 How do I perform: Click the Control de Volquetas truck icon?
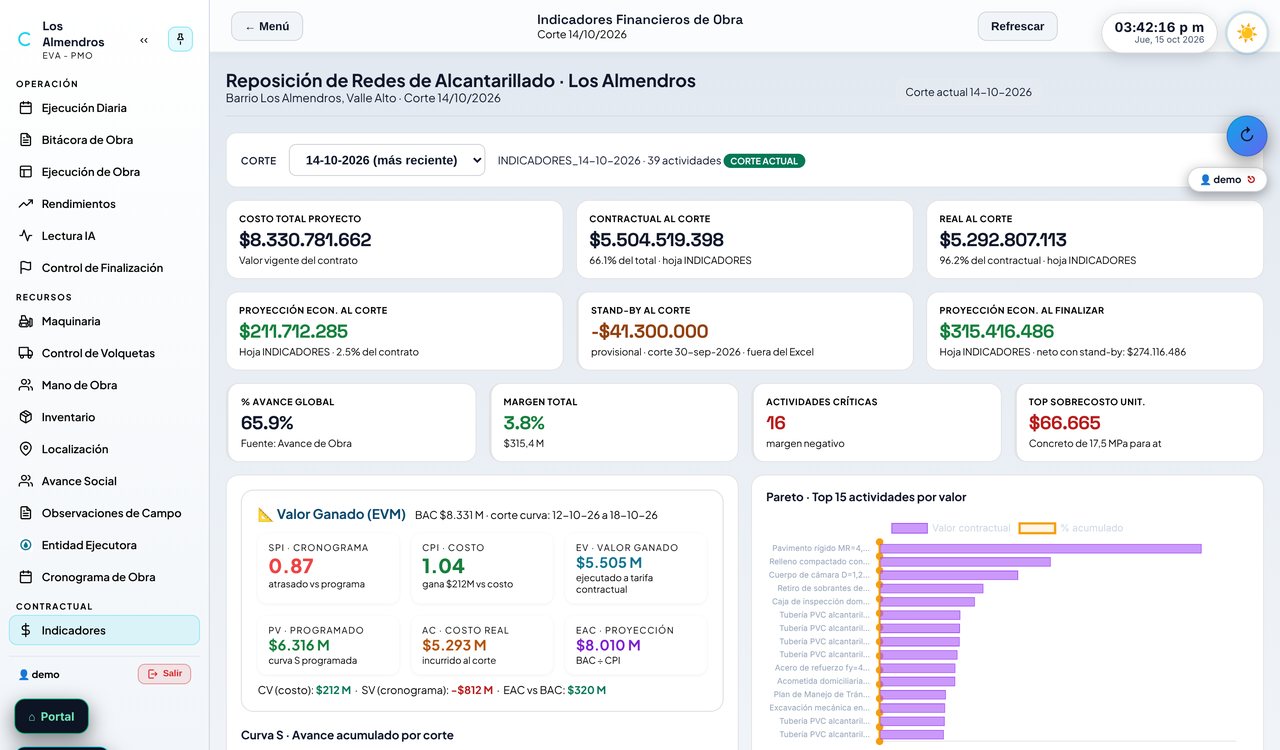26,353
